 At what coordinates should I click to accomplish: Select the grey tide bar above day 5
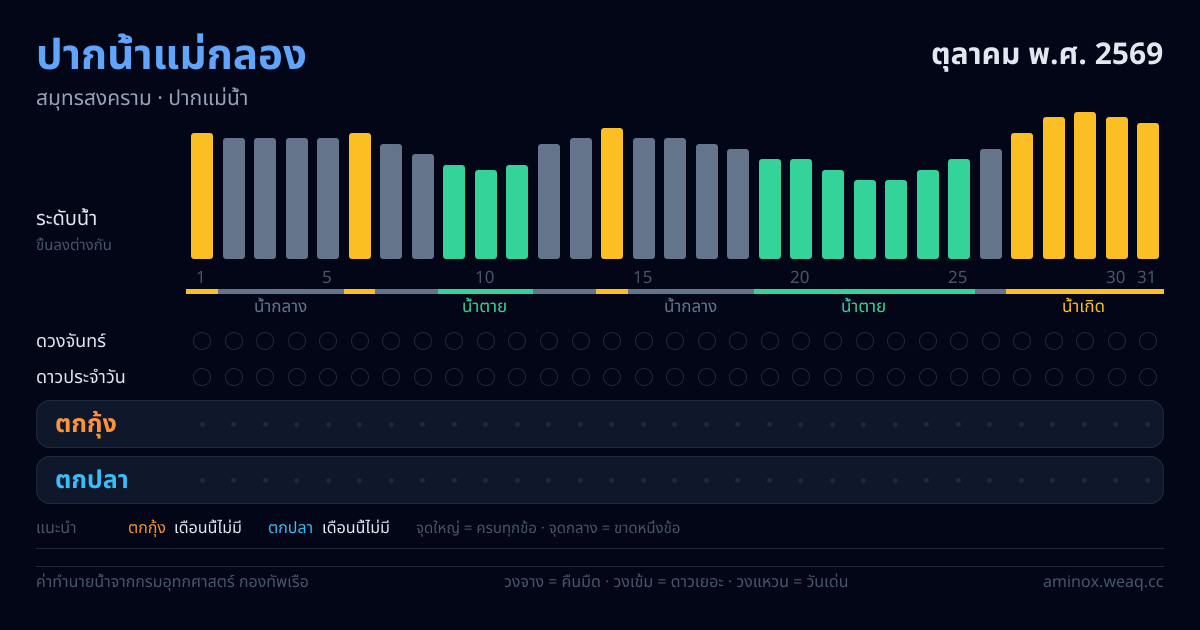(x=328, y=199)
